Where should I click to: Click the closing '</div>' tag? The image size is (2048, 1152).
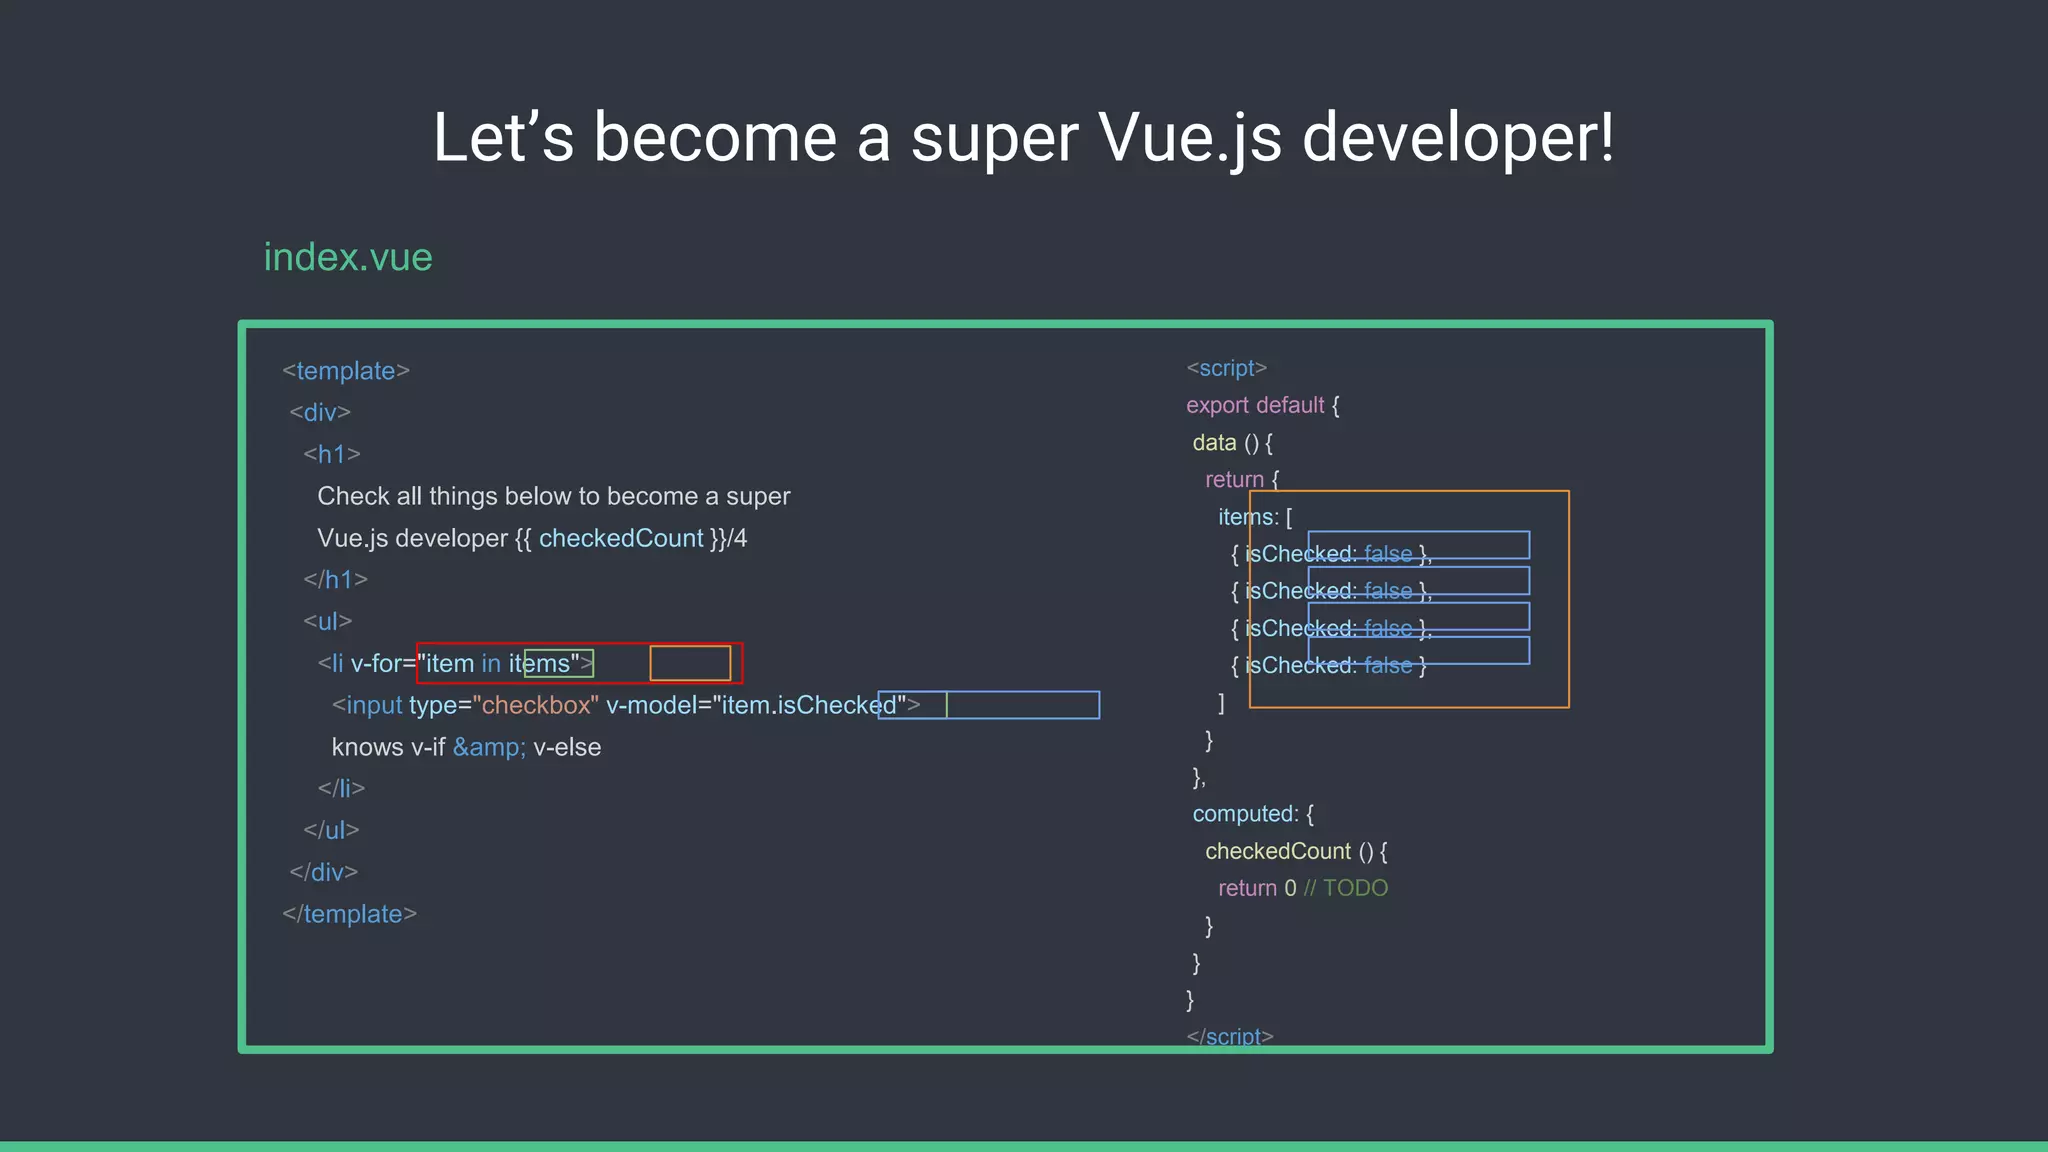click(324, 872)
